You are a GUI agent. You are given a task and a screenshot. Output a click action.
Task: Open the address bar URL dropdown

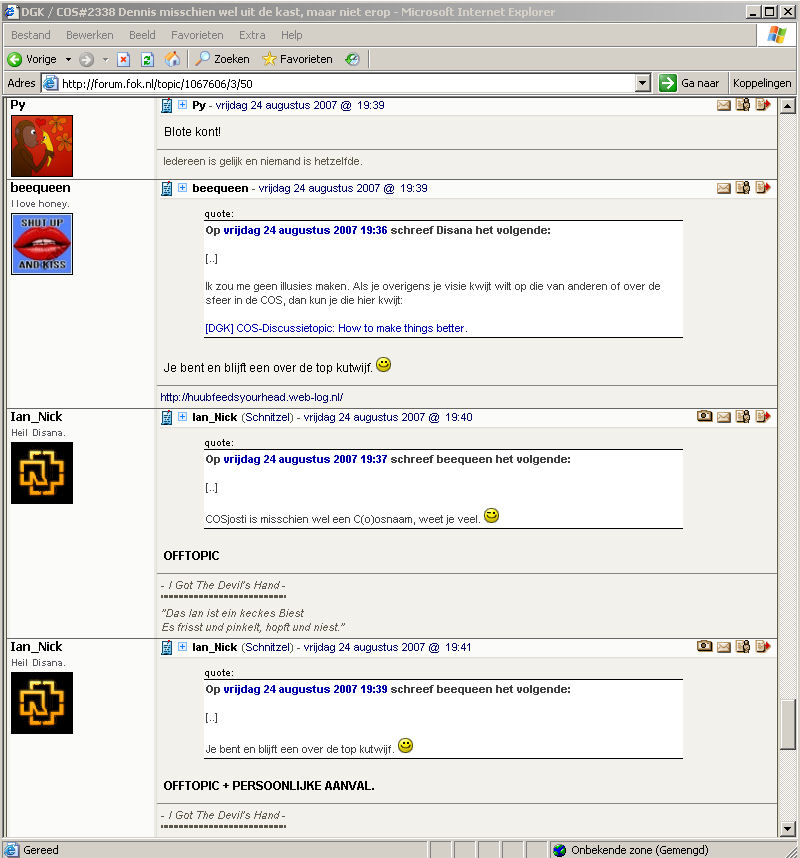pos(643,84)
